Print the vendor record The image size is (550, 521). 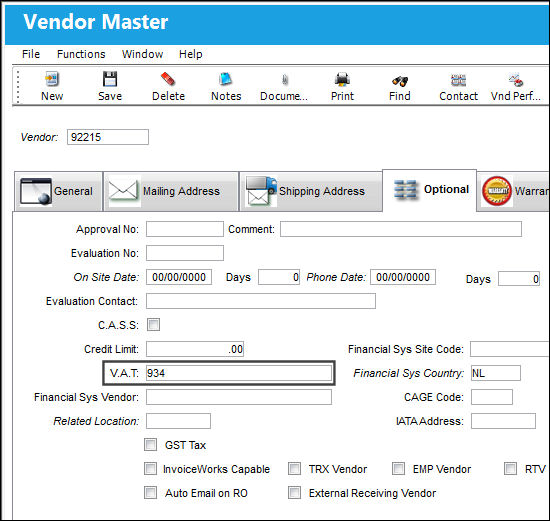pyautogui.click(x=342, y=79)
